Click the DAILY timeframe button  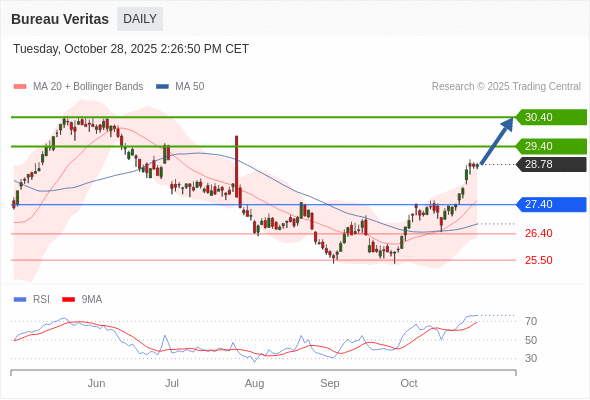pos(140,19)
